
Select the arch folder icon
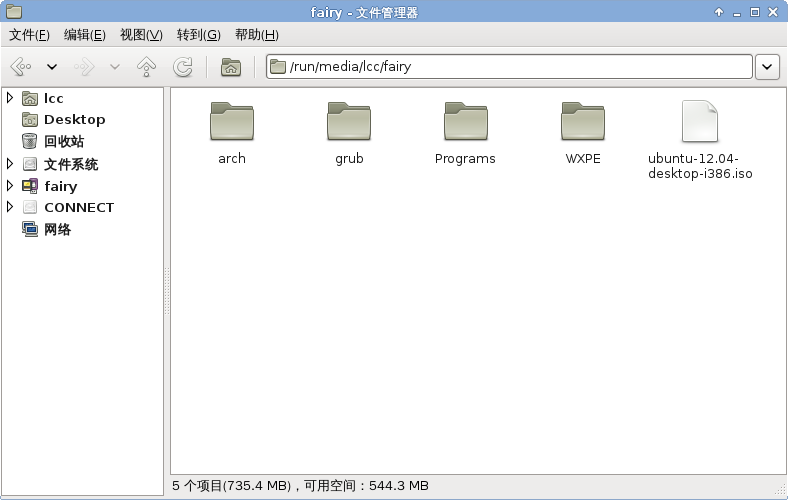[232, 121]
